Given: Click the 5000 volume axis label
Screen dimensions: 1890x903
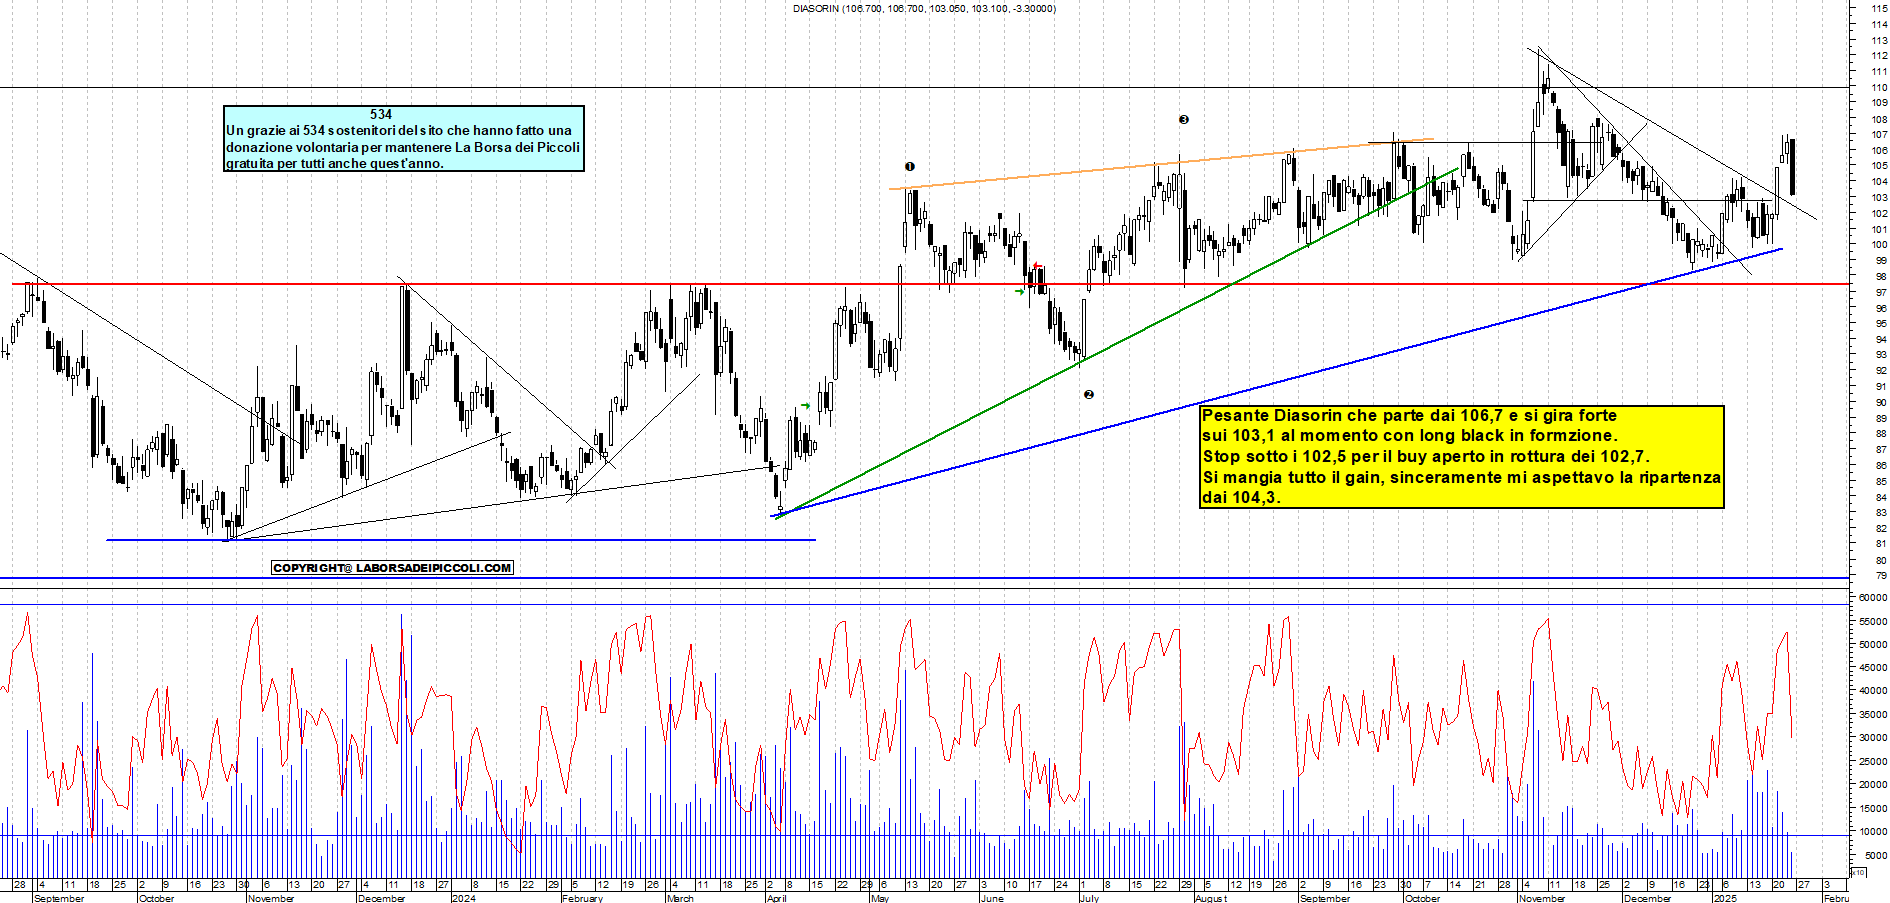Looking at the screenshot, I should click(1876, 856).
